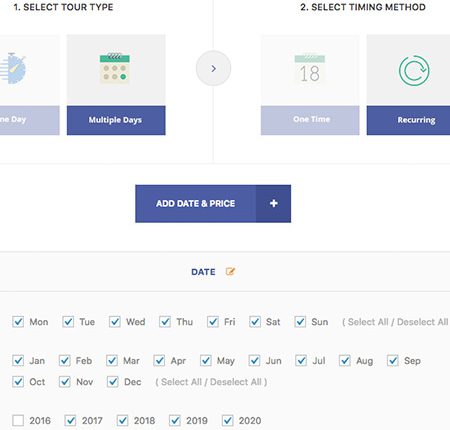The height and width of the screenshot is (430, 450).
Task: Toggle the May month checkbox
Action: [206, 361]
